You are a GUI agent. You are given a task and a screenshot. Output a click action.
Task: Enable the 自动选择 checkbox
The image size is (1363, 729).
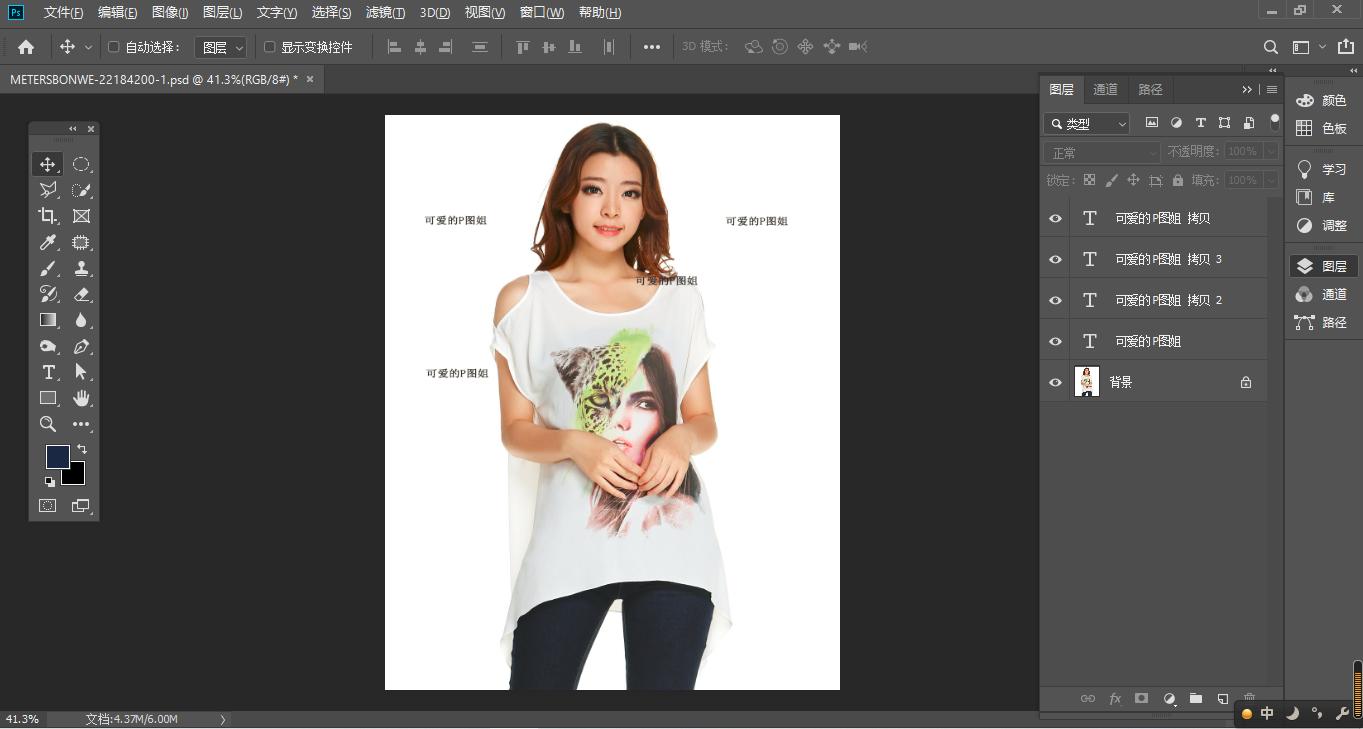[113, 47]
